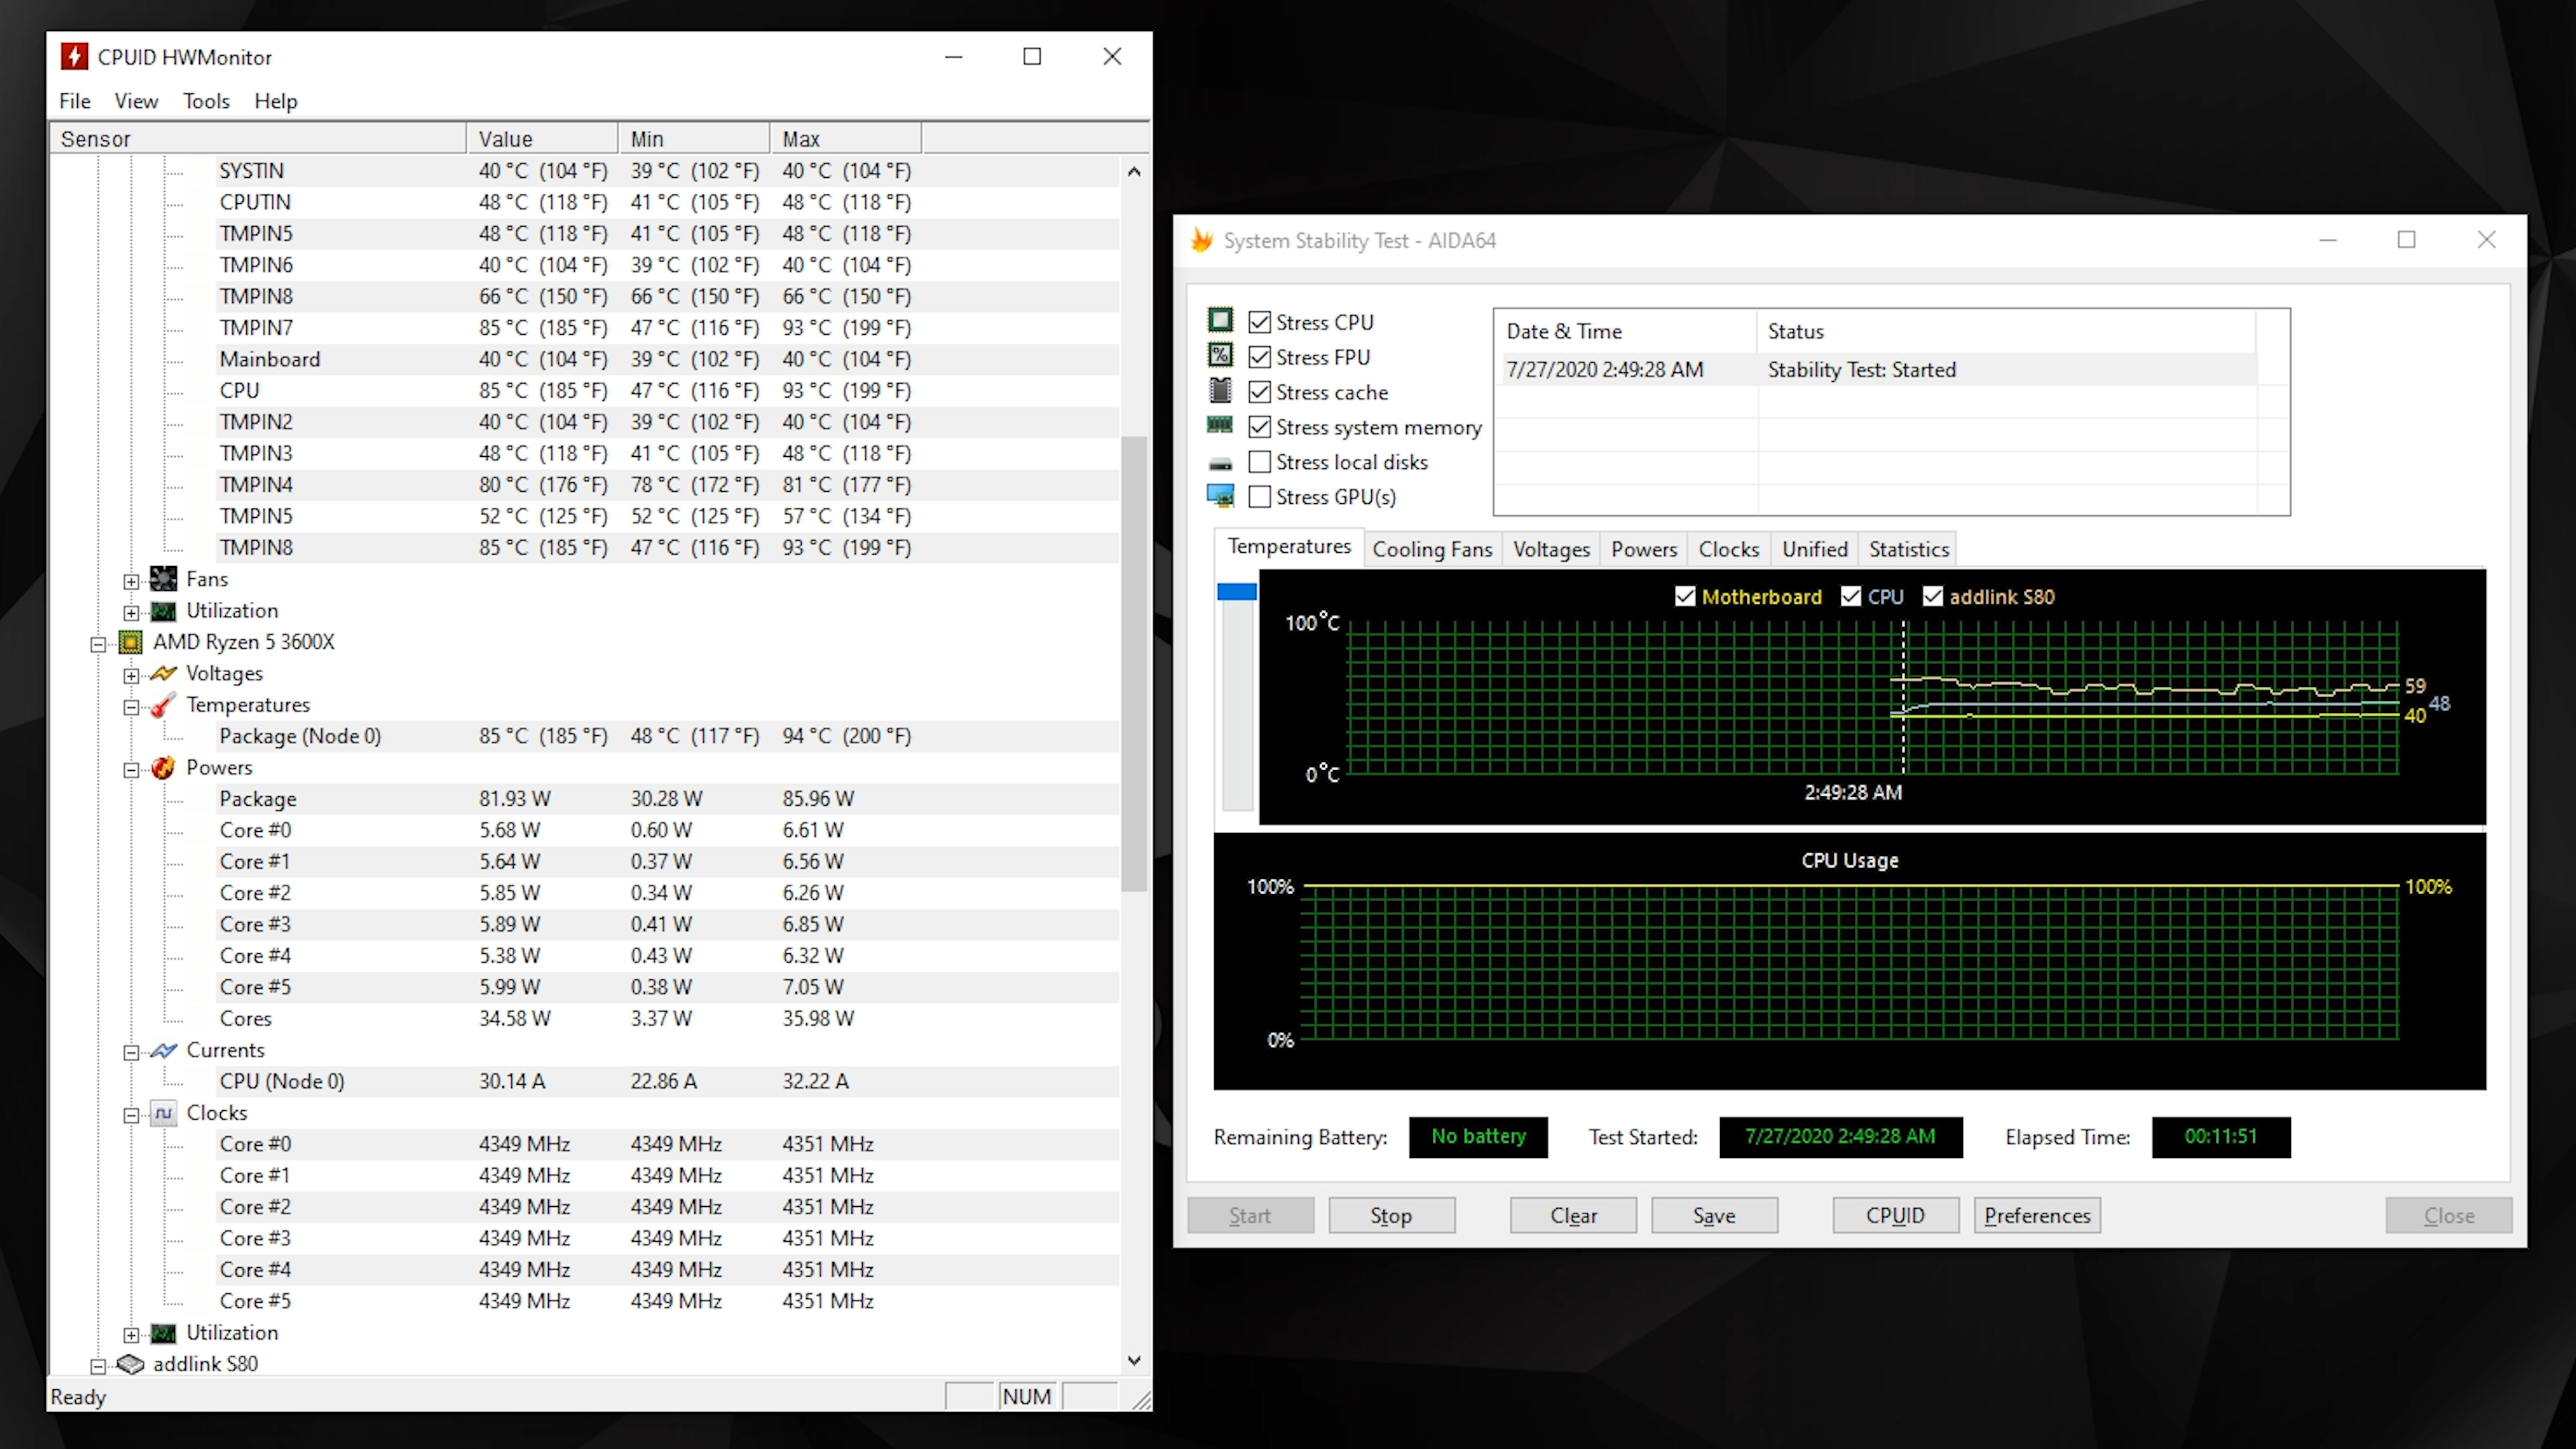This screenshot has height=1449, width=2576.
Task: Collapse the addlink S80 node
Action: tap(98, 1366)
